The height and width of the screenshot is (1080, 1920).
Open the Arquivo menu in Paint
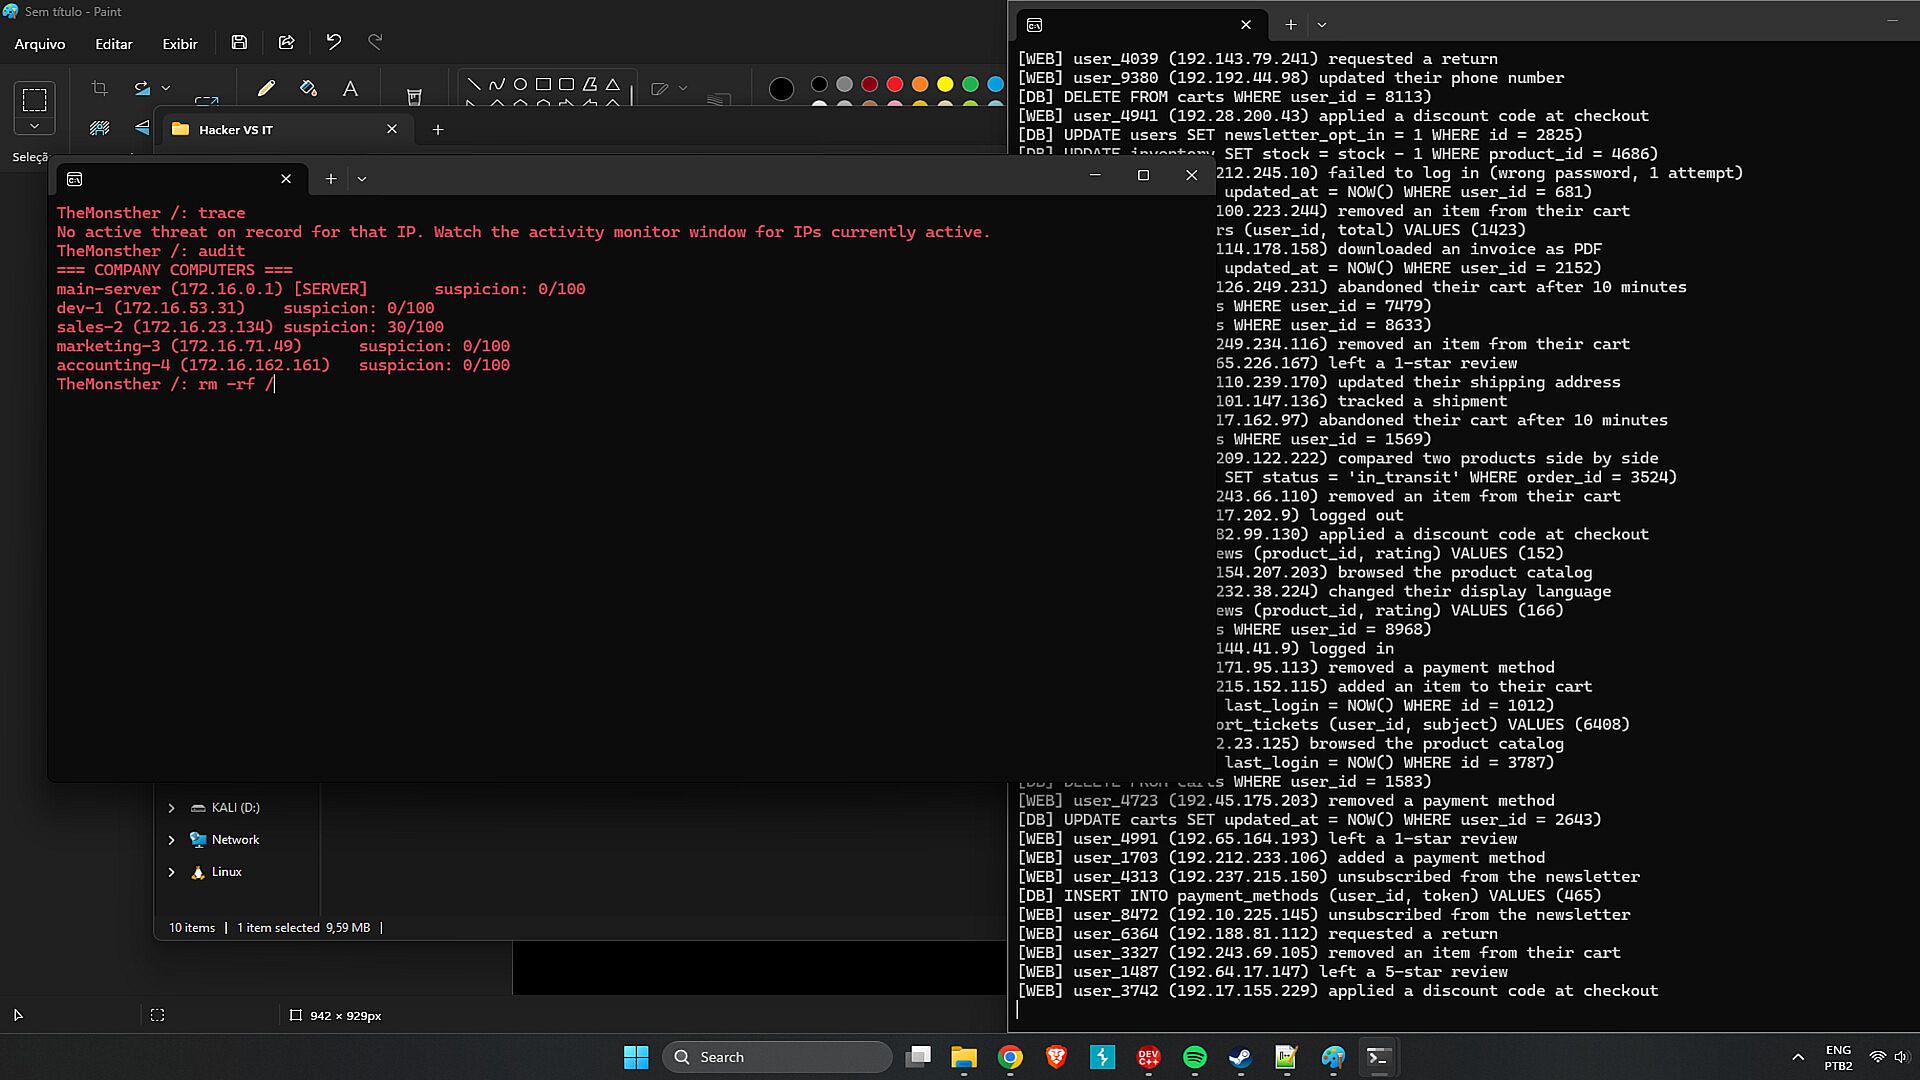(x=40, y=44)
